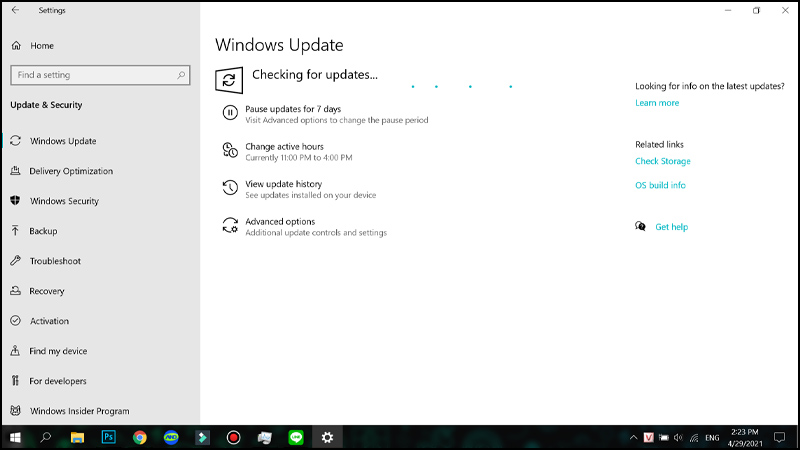Launch Photoshop from taskbar
This screenshot has width=800, height=450.
(x=109, y=437)
